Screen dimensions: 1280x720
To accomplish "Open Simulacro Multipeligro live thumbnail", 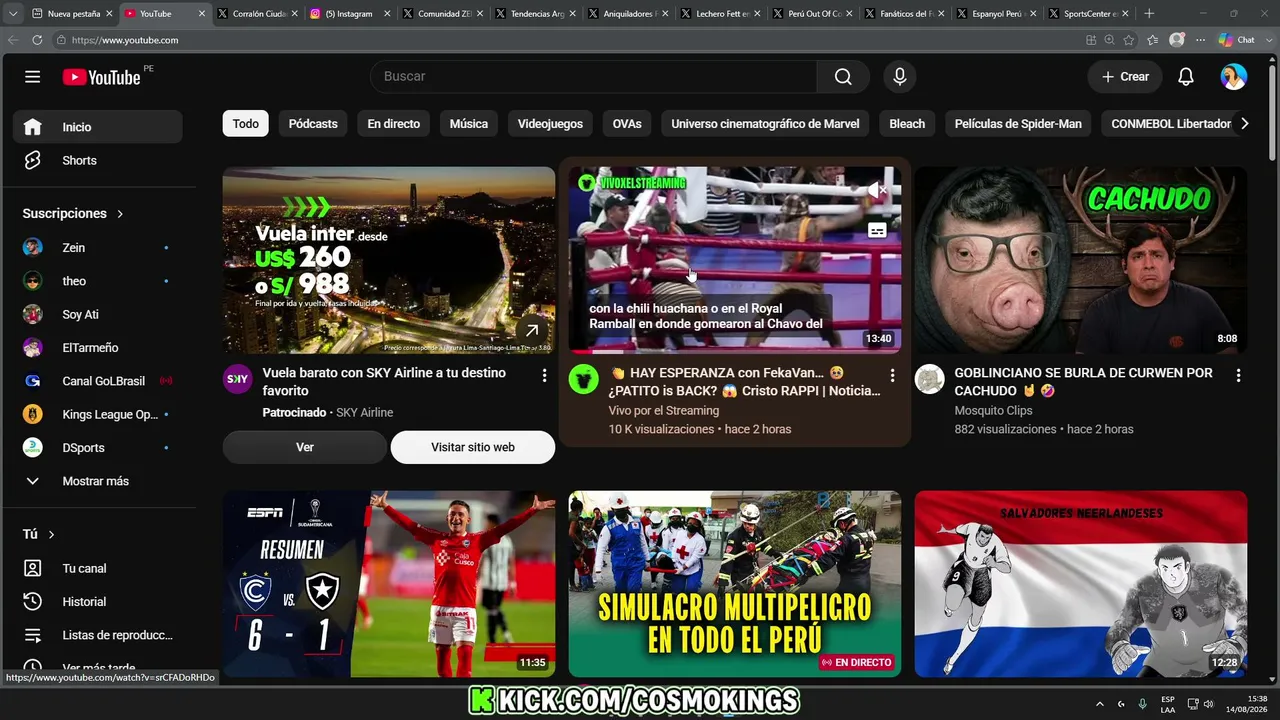I will [735, 584].
